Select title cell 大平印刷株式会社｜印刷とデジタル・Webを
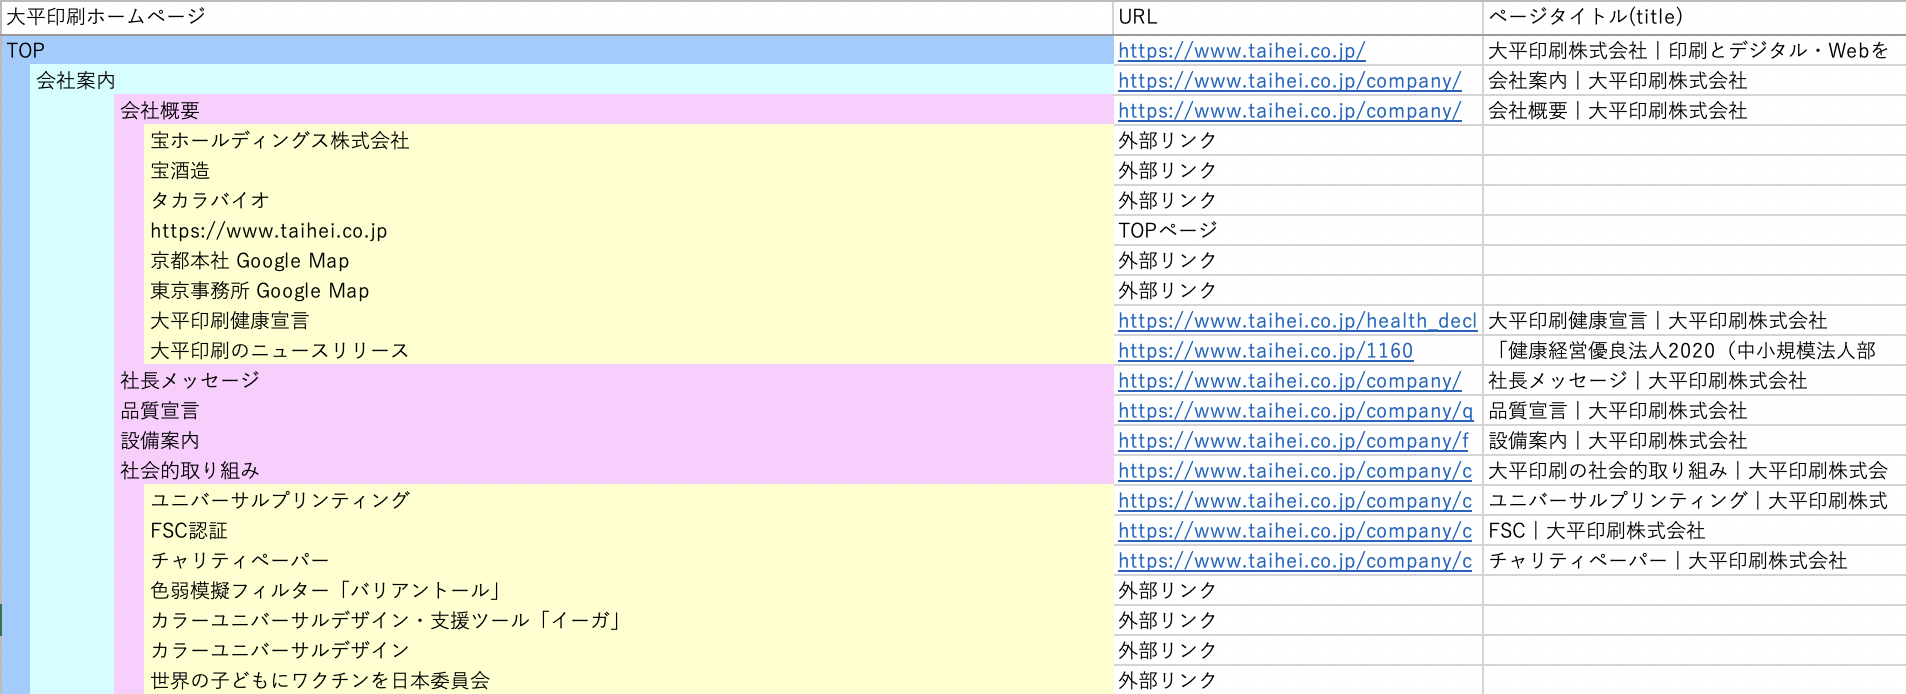1906x694 pixels. tap(1694, 50)
